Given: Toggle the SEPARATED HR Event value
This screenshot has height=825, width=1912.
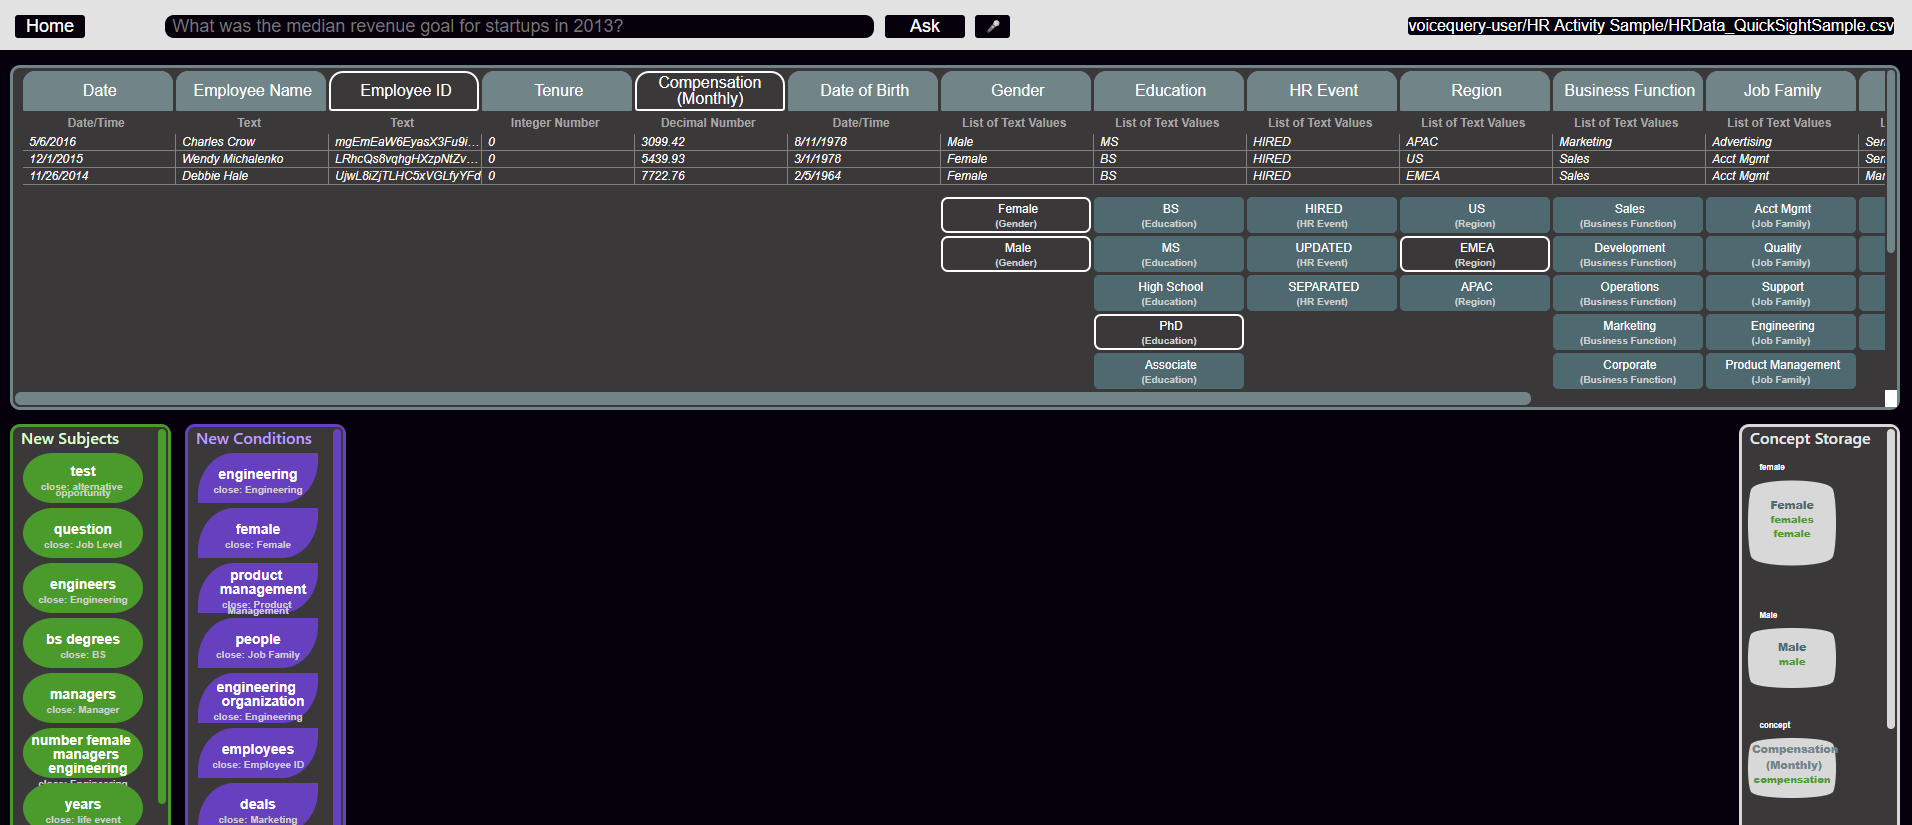Looking at the screenshot, I should click(x=1322, y=293).
